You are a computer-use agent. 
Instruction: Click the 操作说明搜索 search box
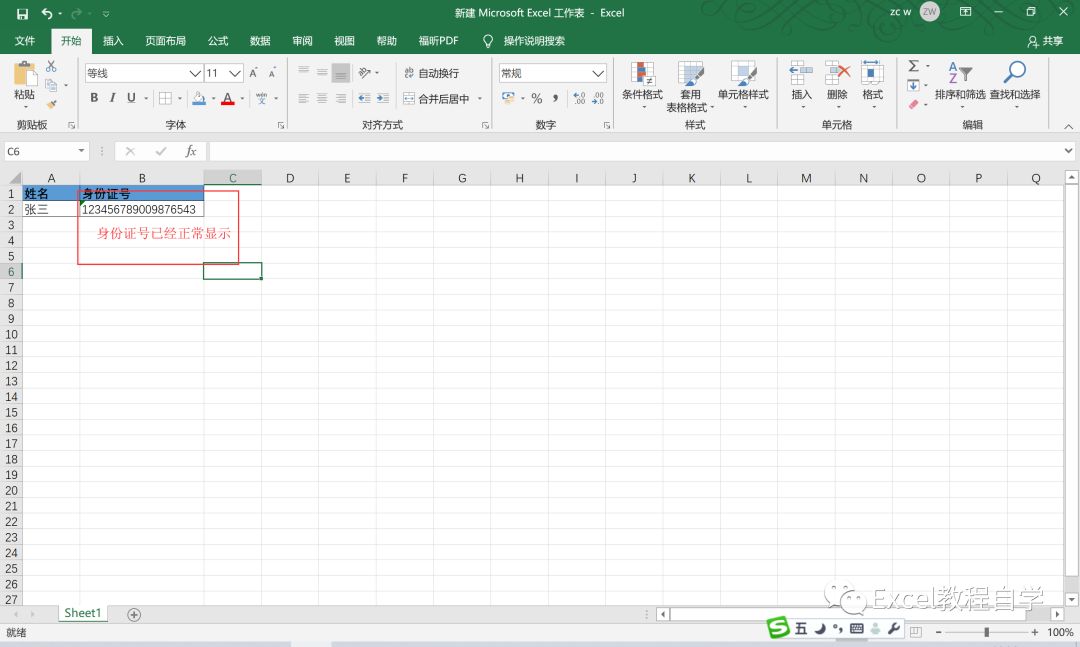(x=534, y=41)
